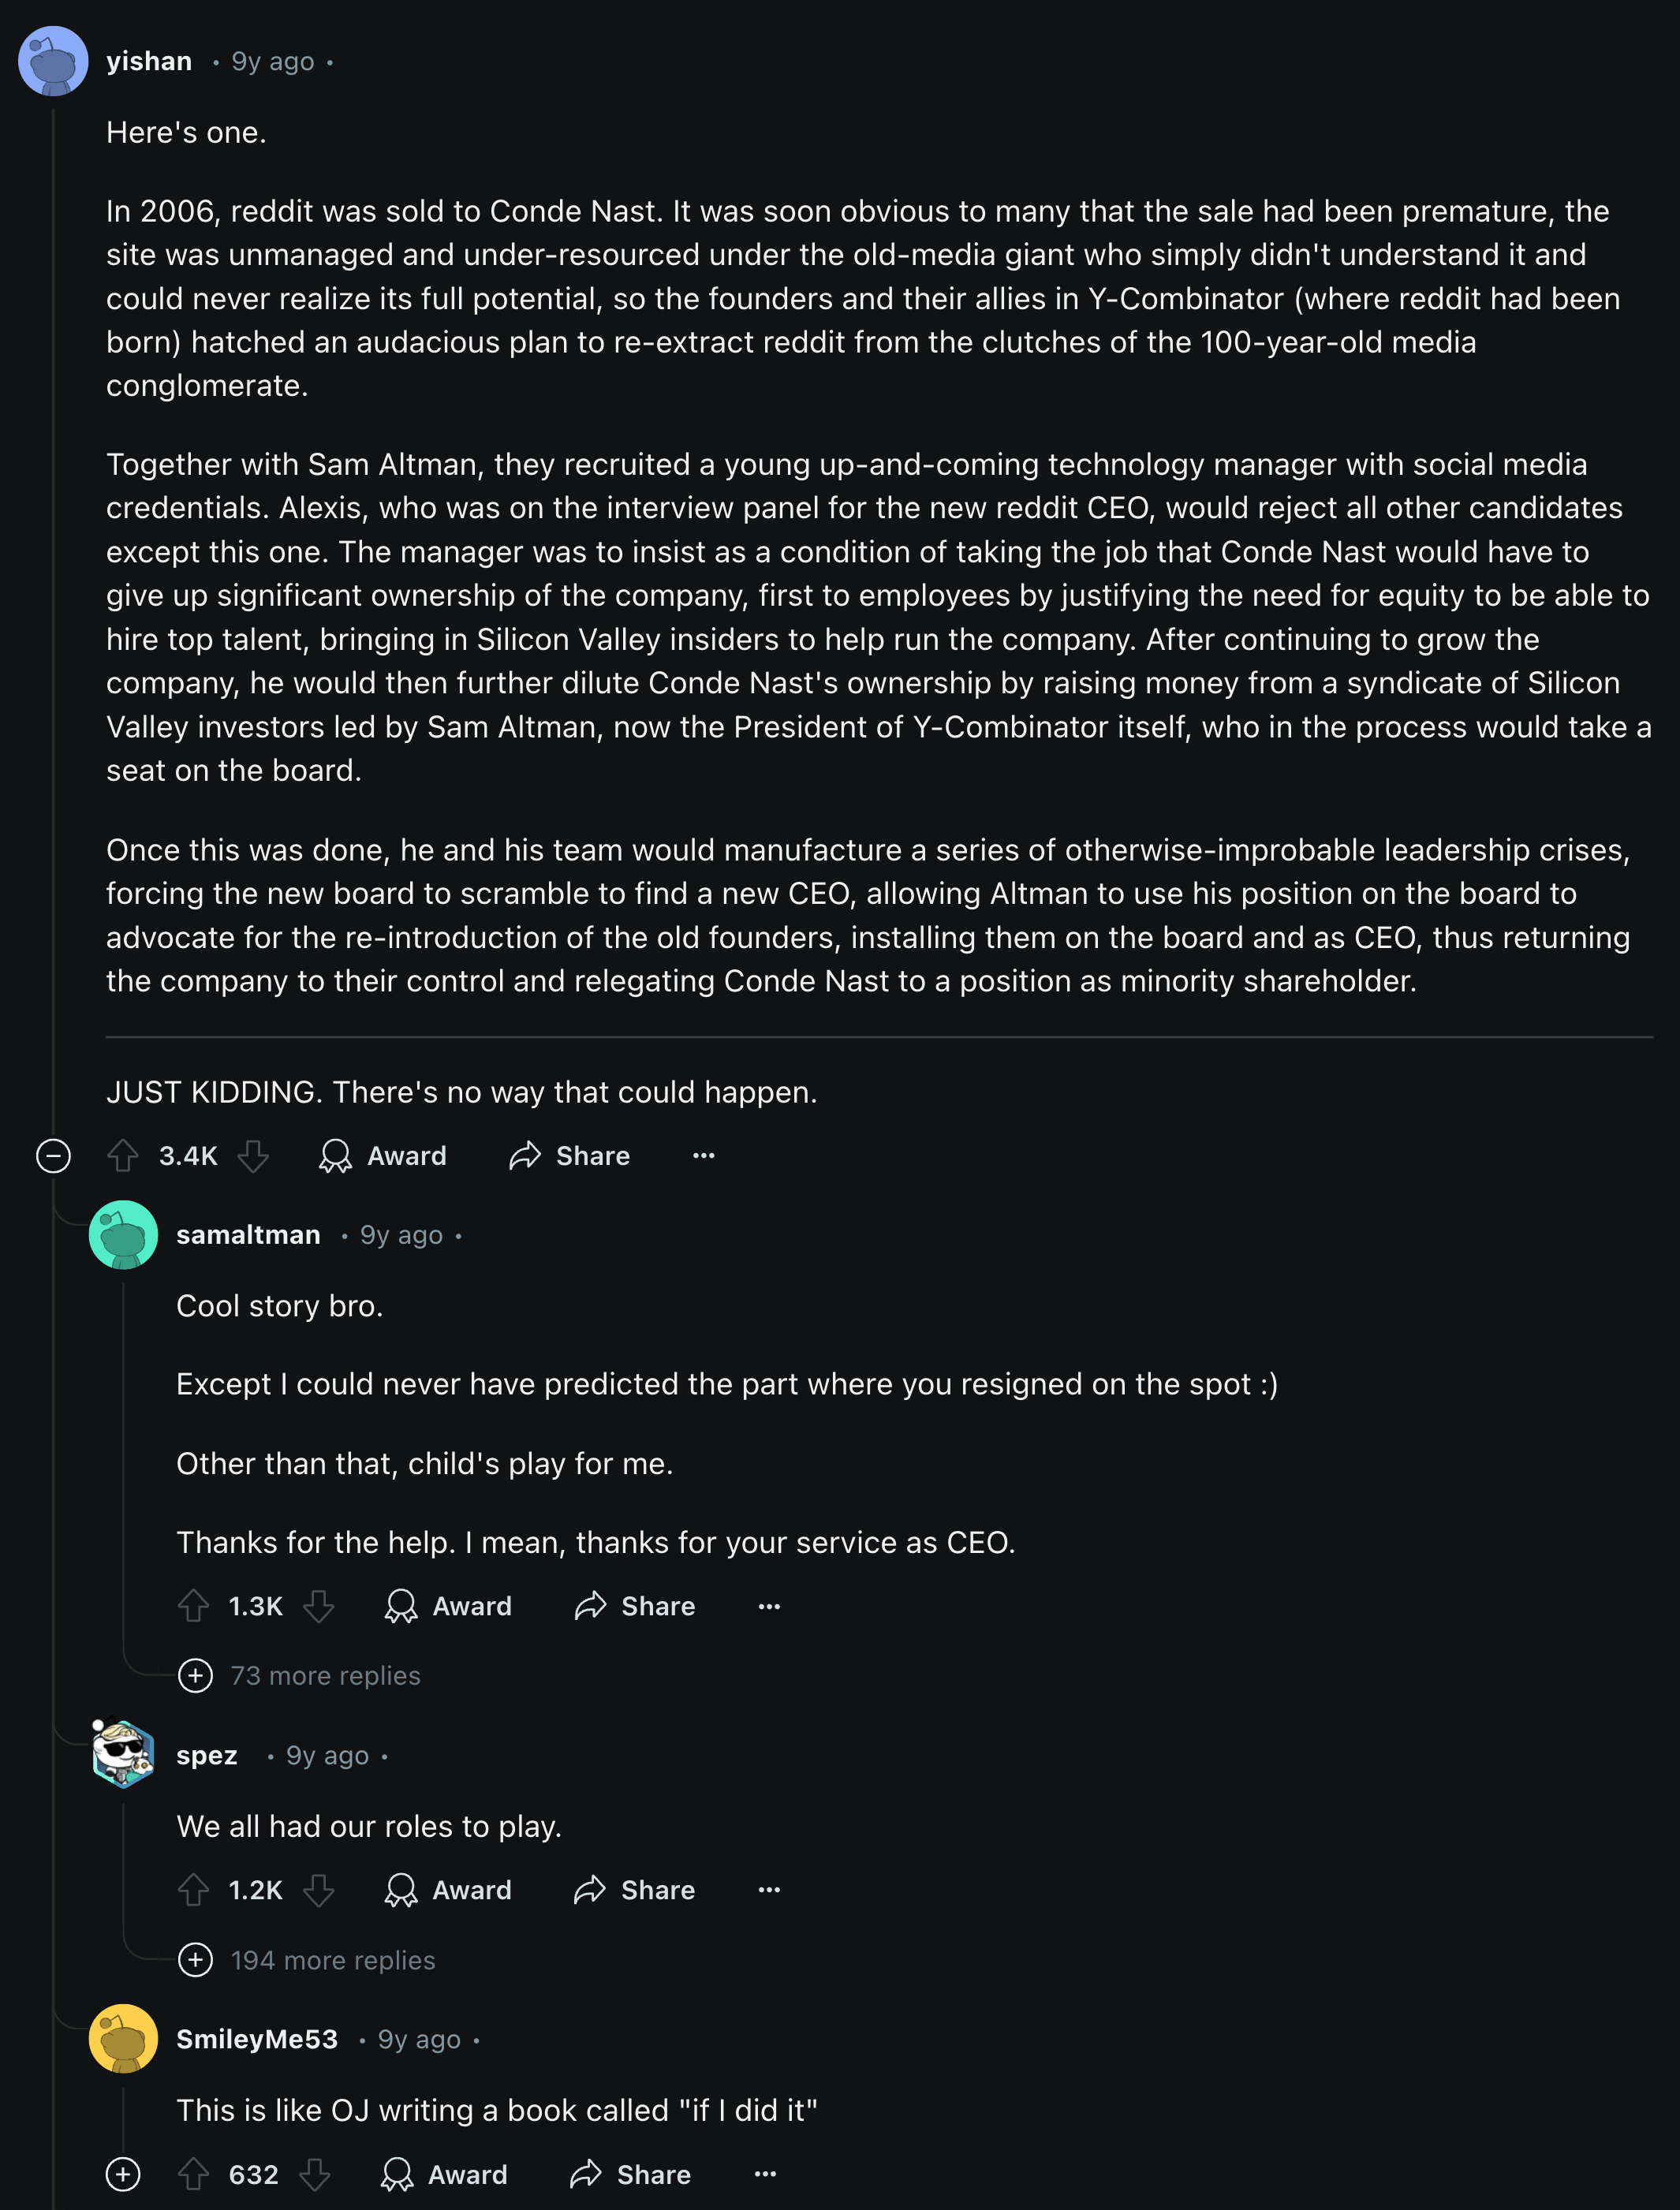
Task: Click spez's avatar image
Action: [123, 1754]
